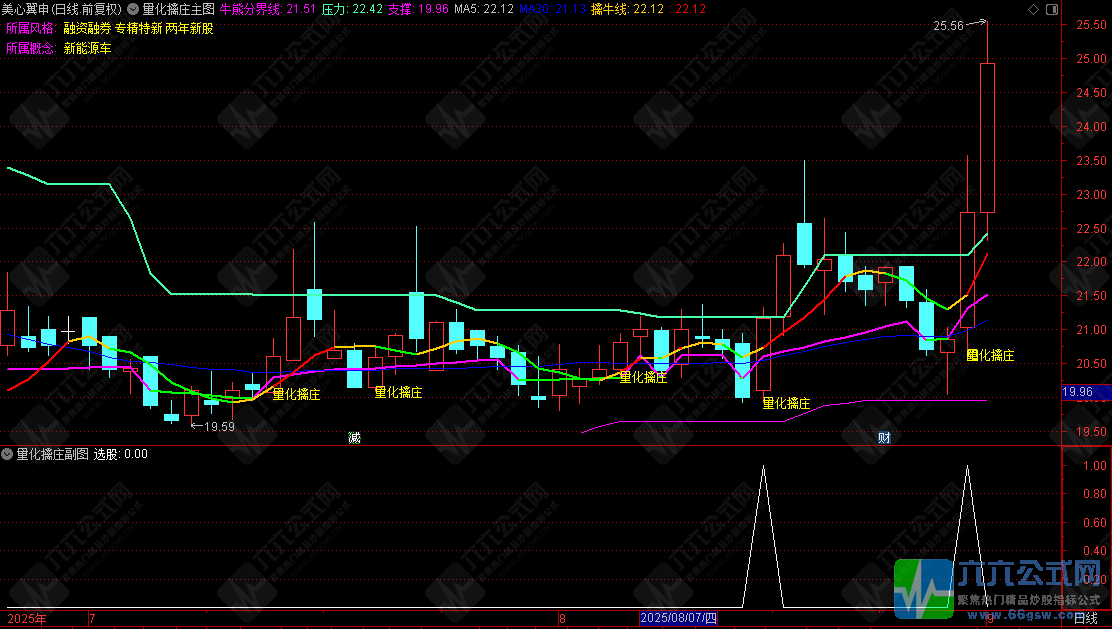1112x629 pixels.
Task: Click the 日线 period label at bottom right
Action: click(1085, 619)
